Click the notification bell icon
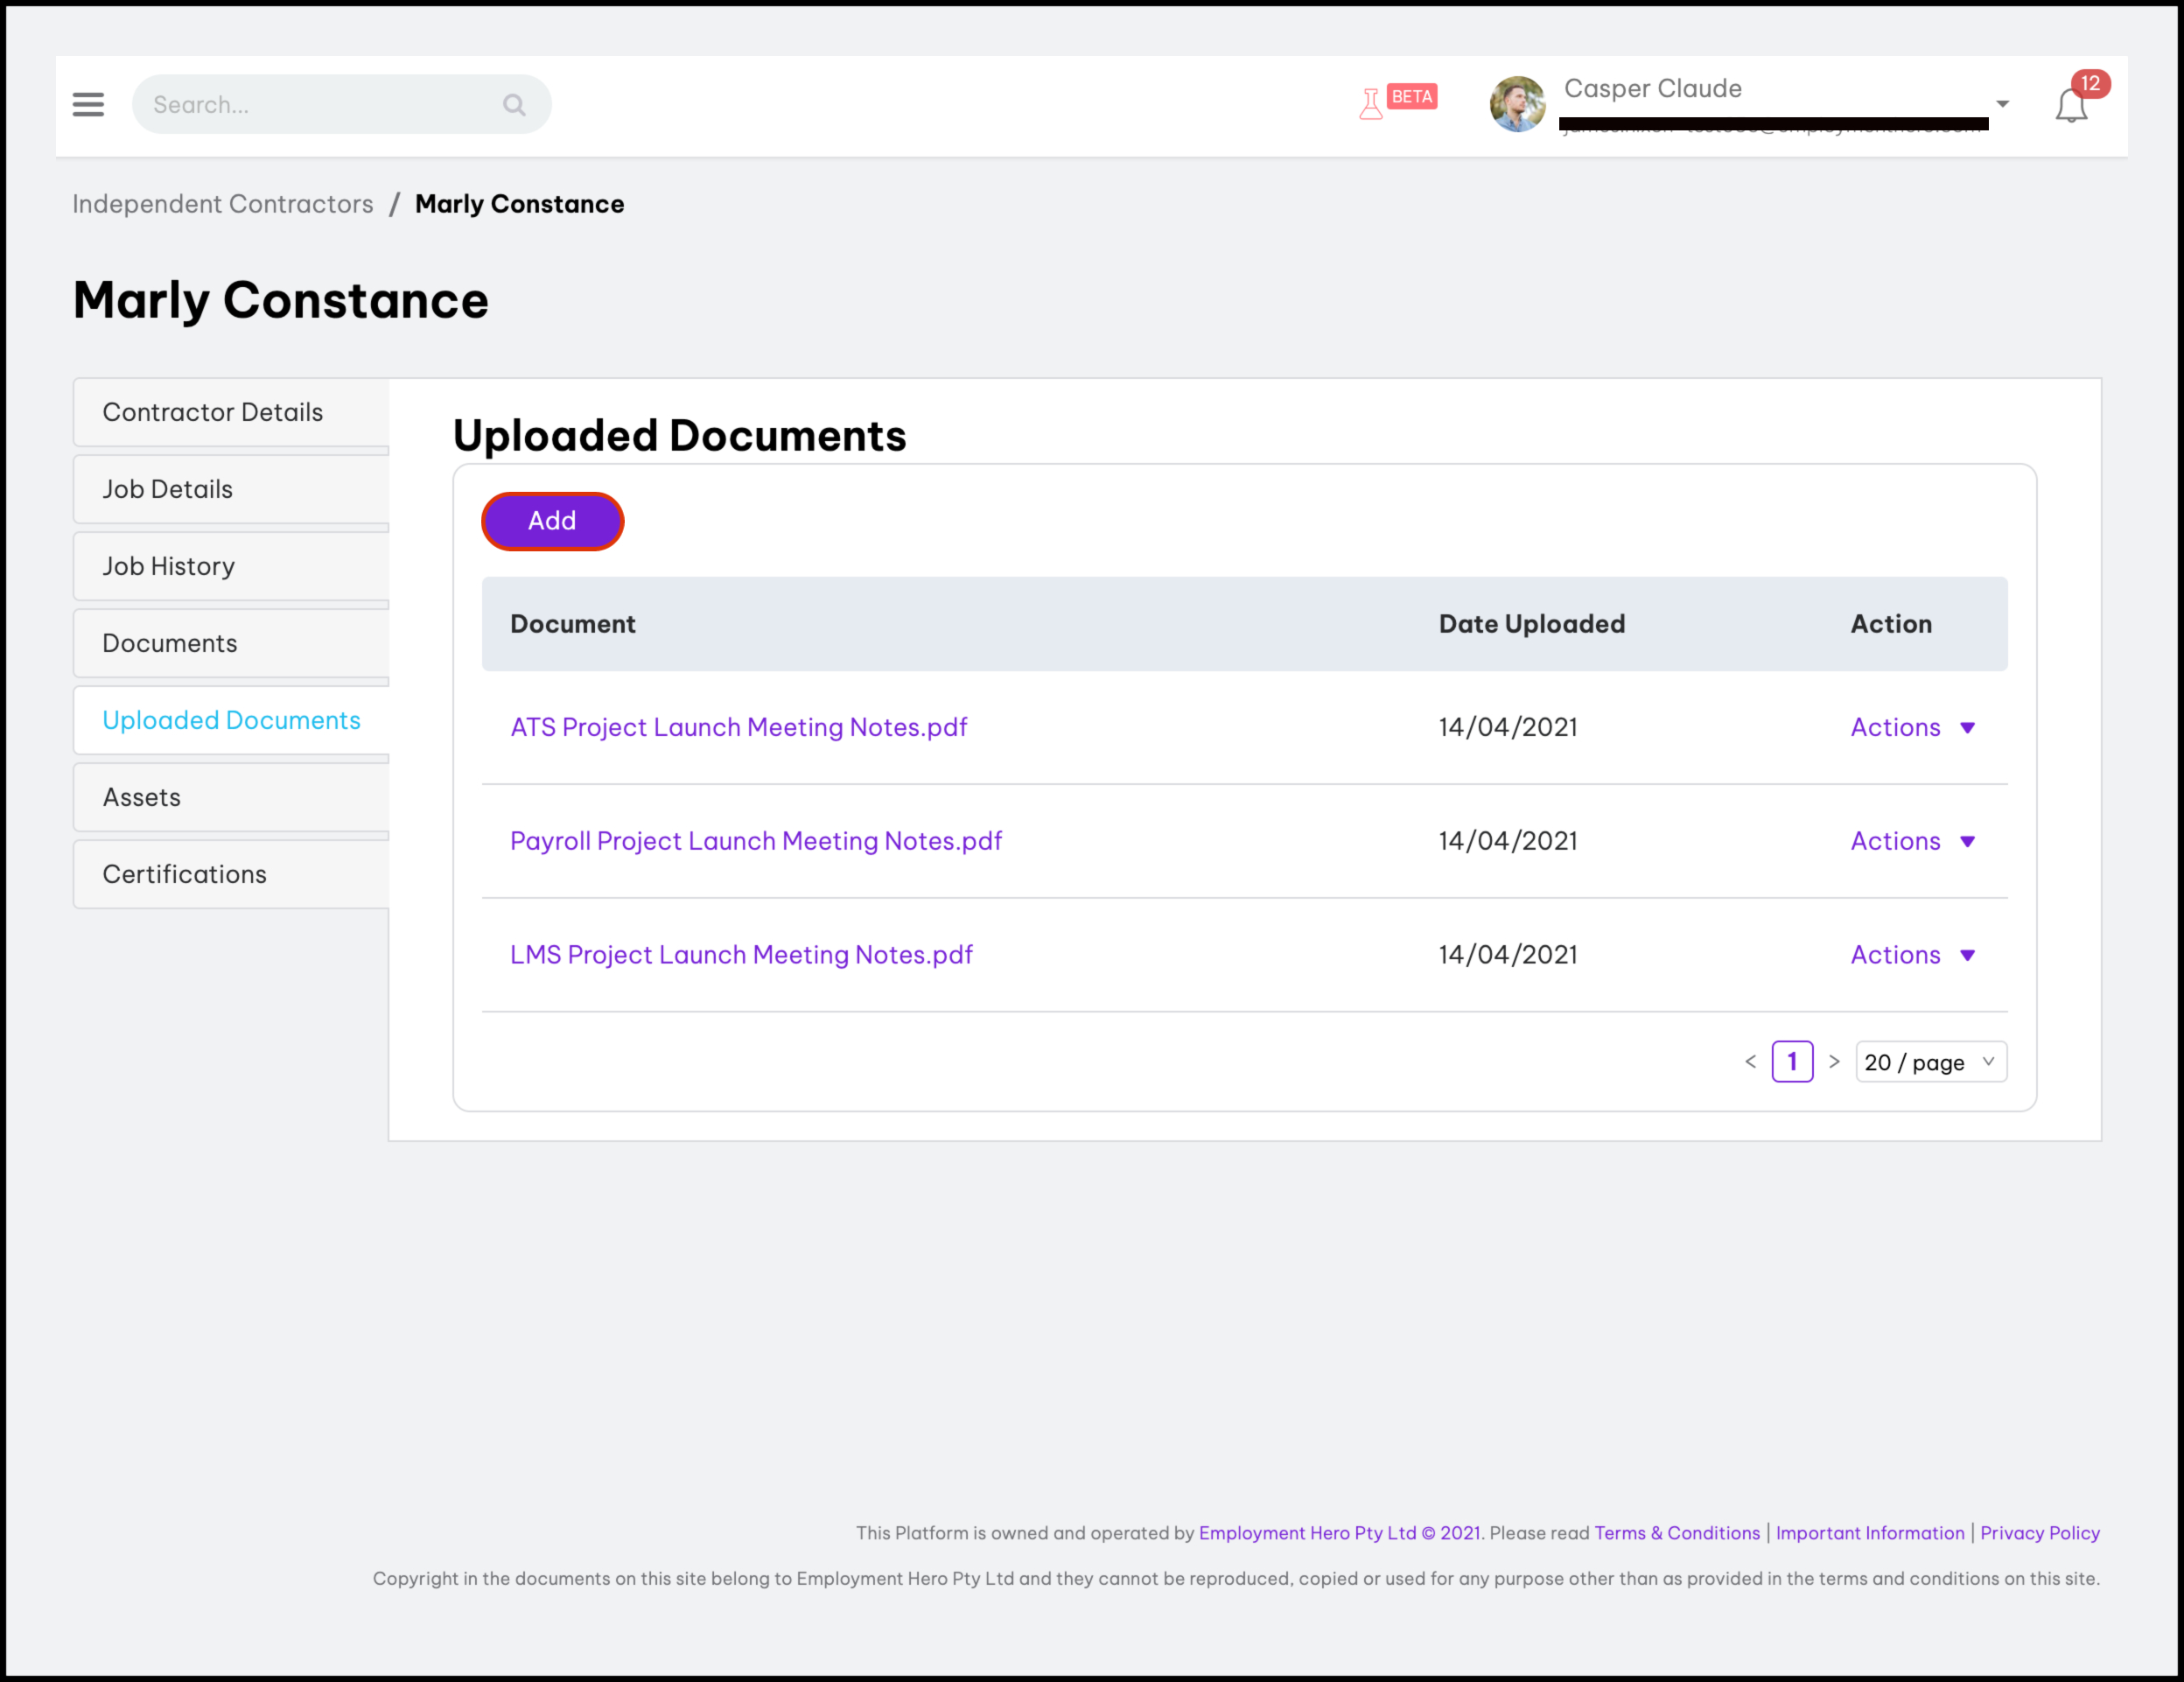This screenshot has width=2184, height=1682. [x=2072, y=105]
